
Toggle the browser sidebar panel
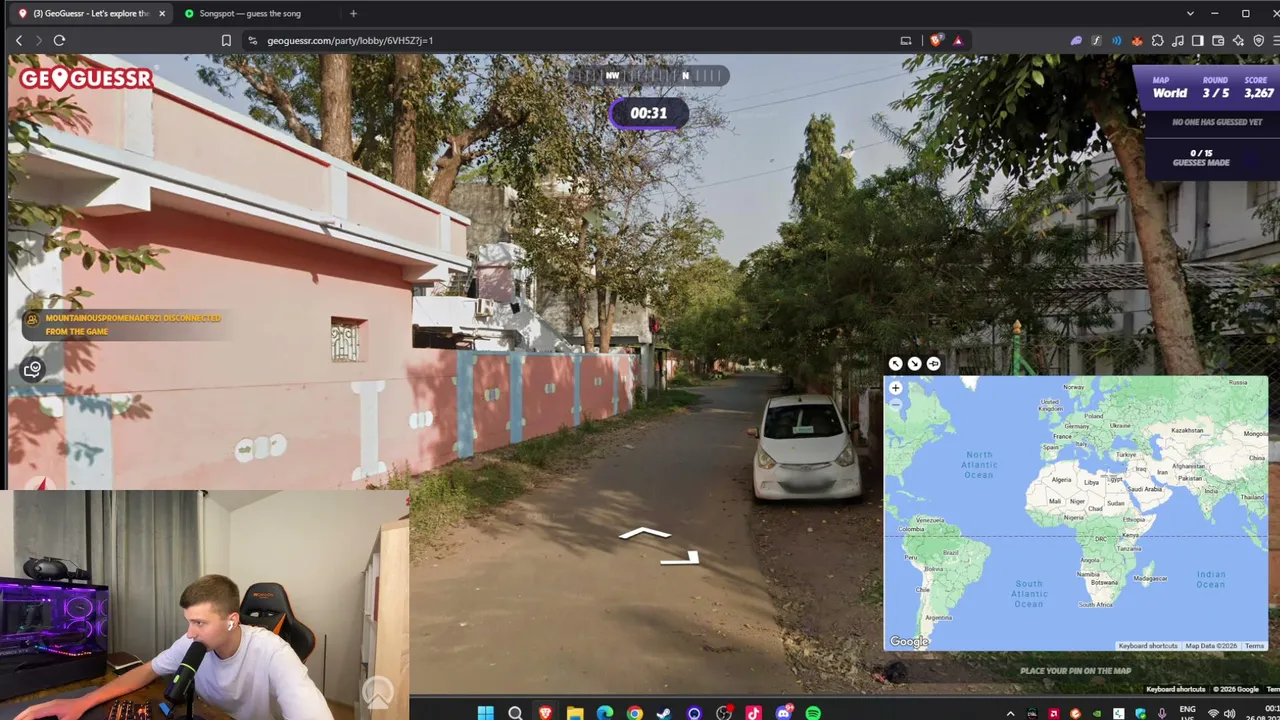1198,40
